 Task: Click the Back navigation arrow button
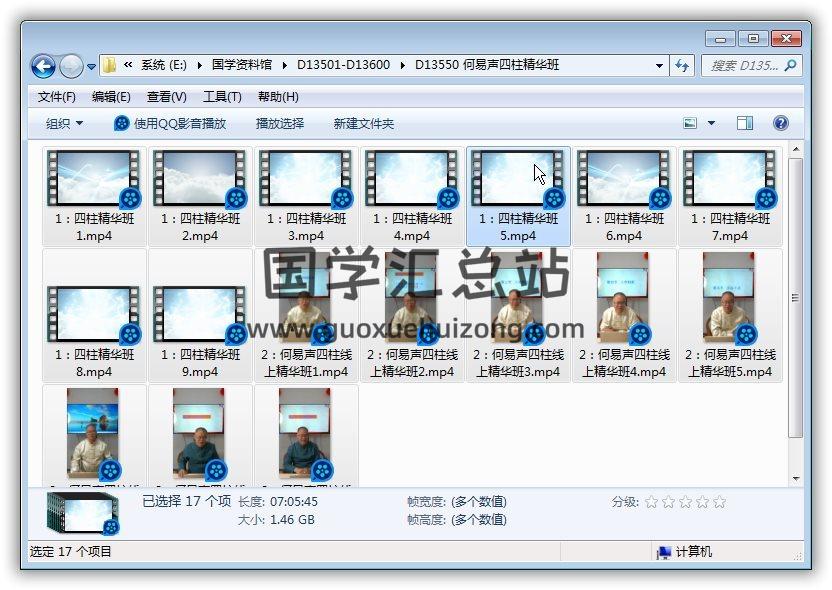coord(43,66)
